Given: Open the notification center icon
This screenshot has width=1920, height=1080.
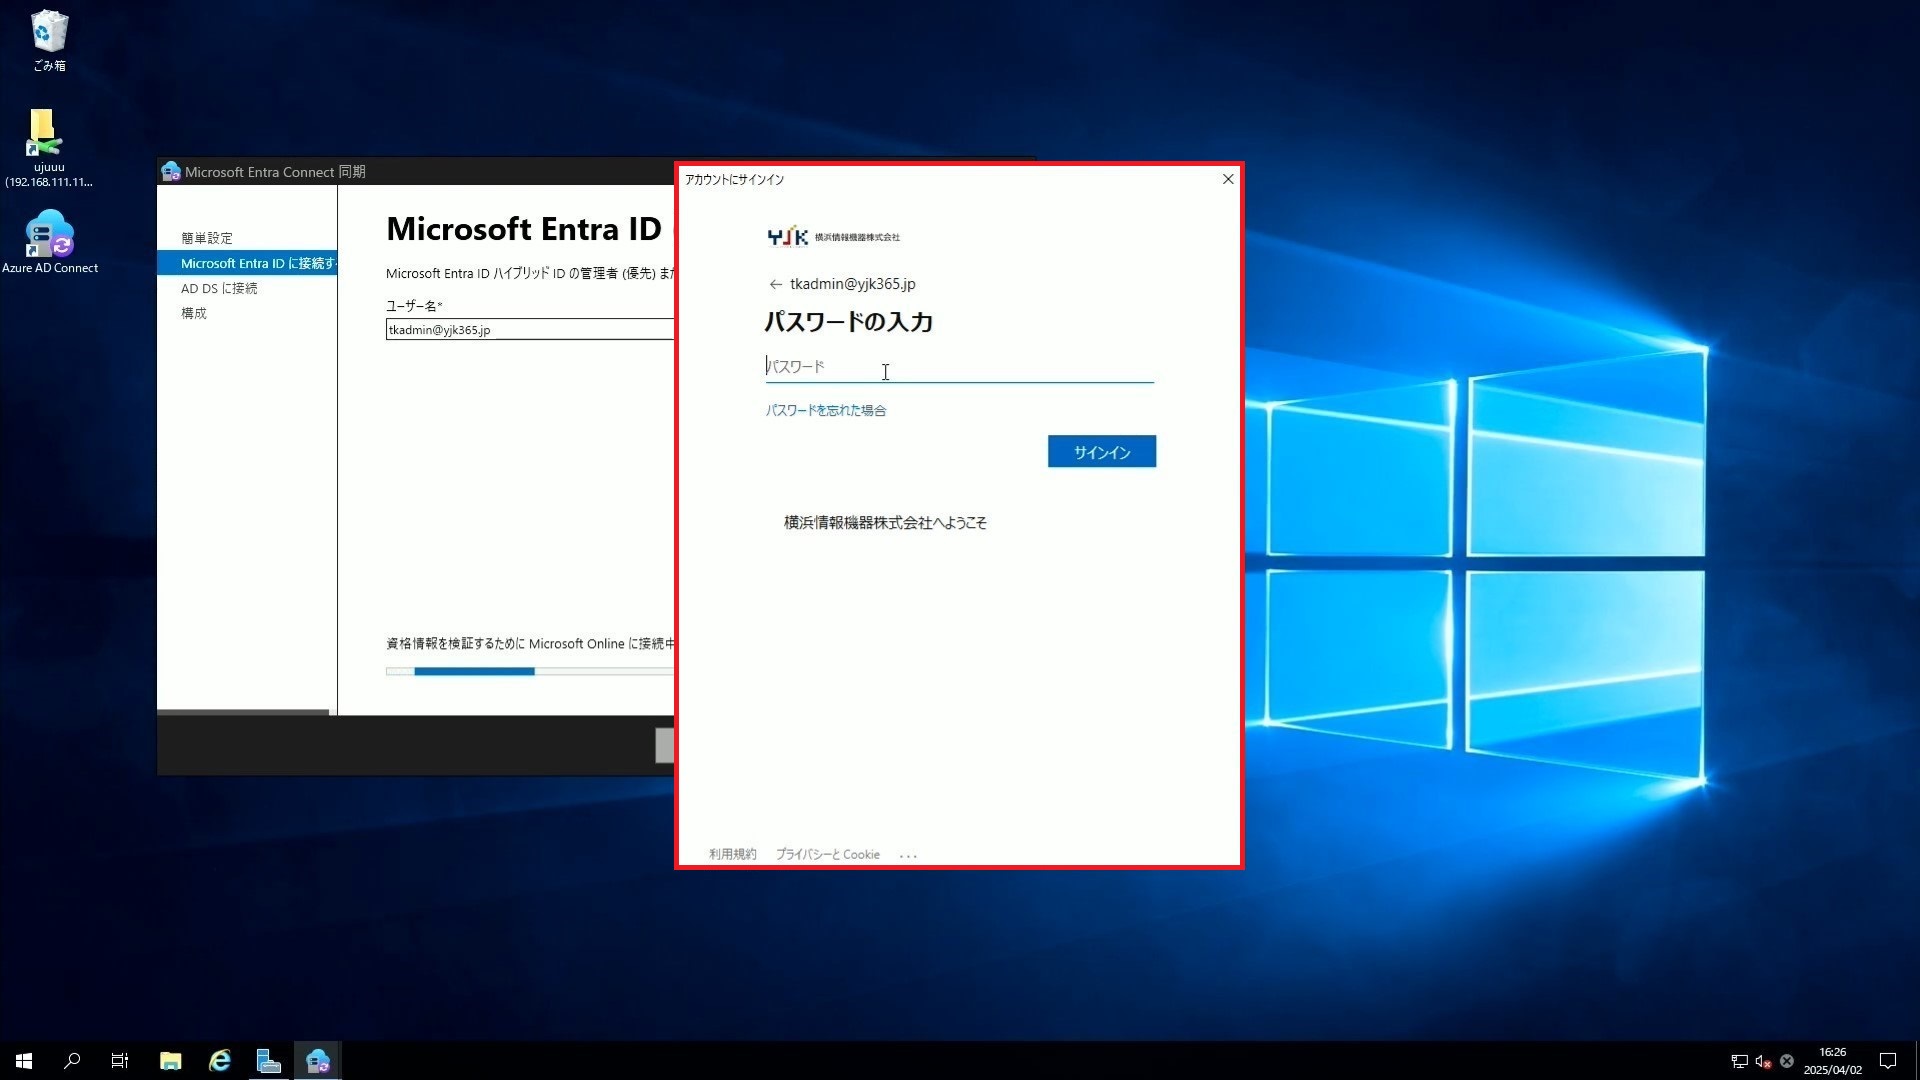Looking at the screenshot, I should pos(1888,1061).
